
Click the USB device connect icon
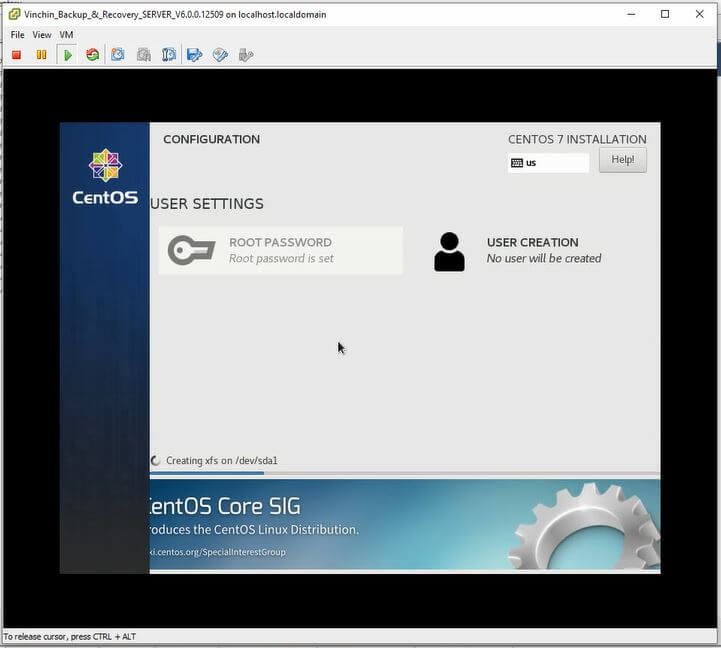[246, 55]
